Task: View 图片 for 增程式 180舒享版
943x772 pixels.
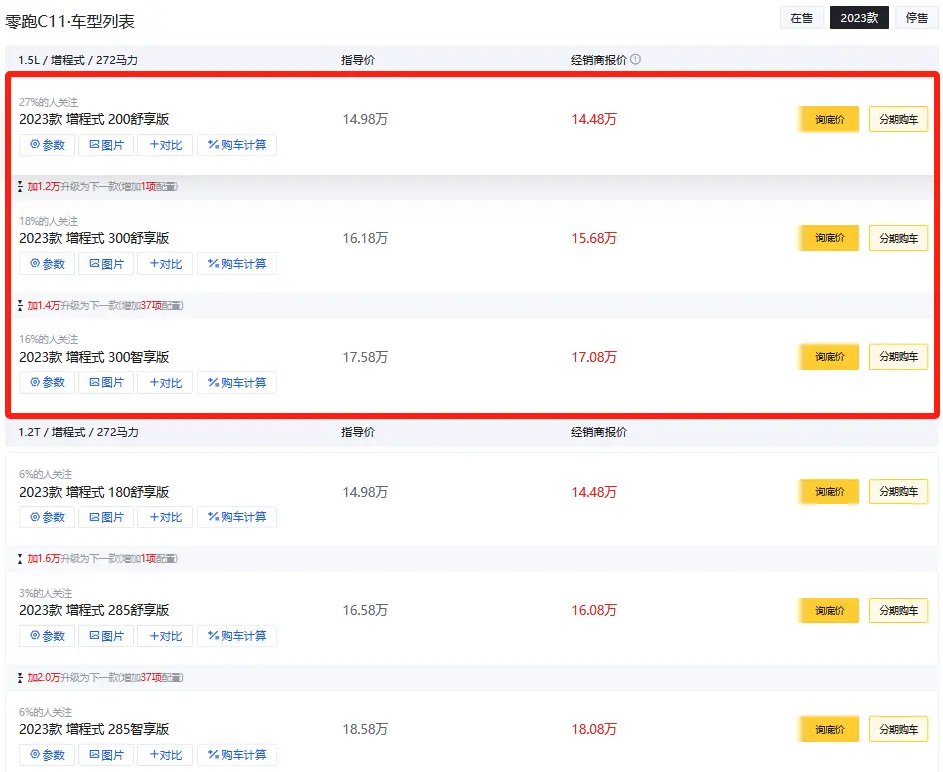Action: 106,517
